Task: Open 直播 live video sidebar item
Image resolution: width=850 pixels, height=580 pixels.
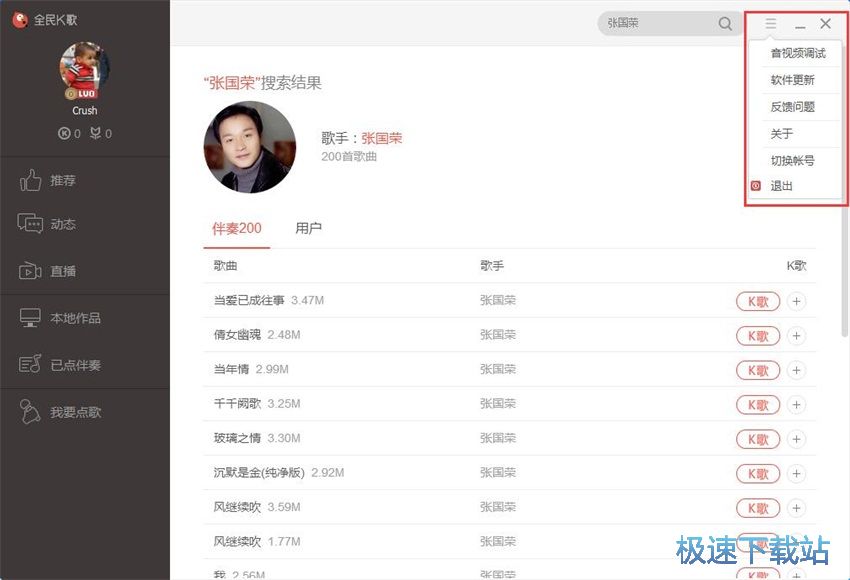Action: pos(48,270)
